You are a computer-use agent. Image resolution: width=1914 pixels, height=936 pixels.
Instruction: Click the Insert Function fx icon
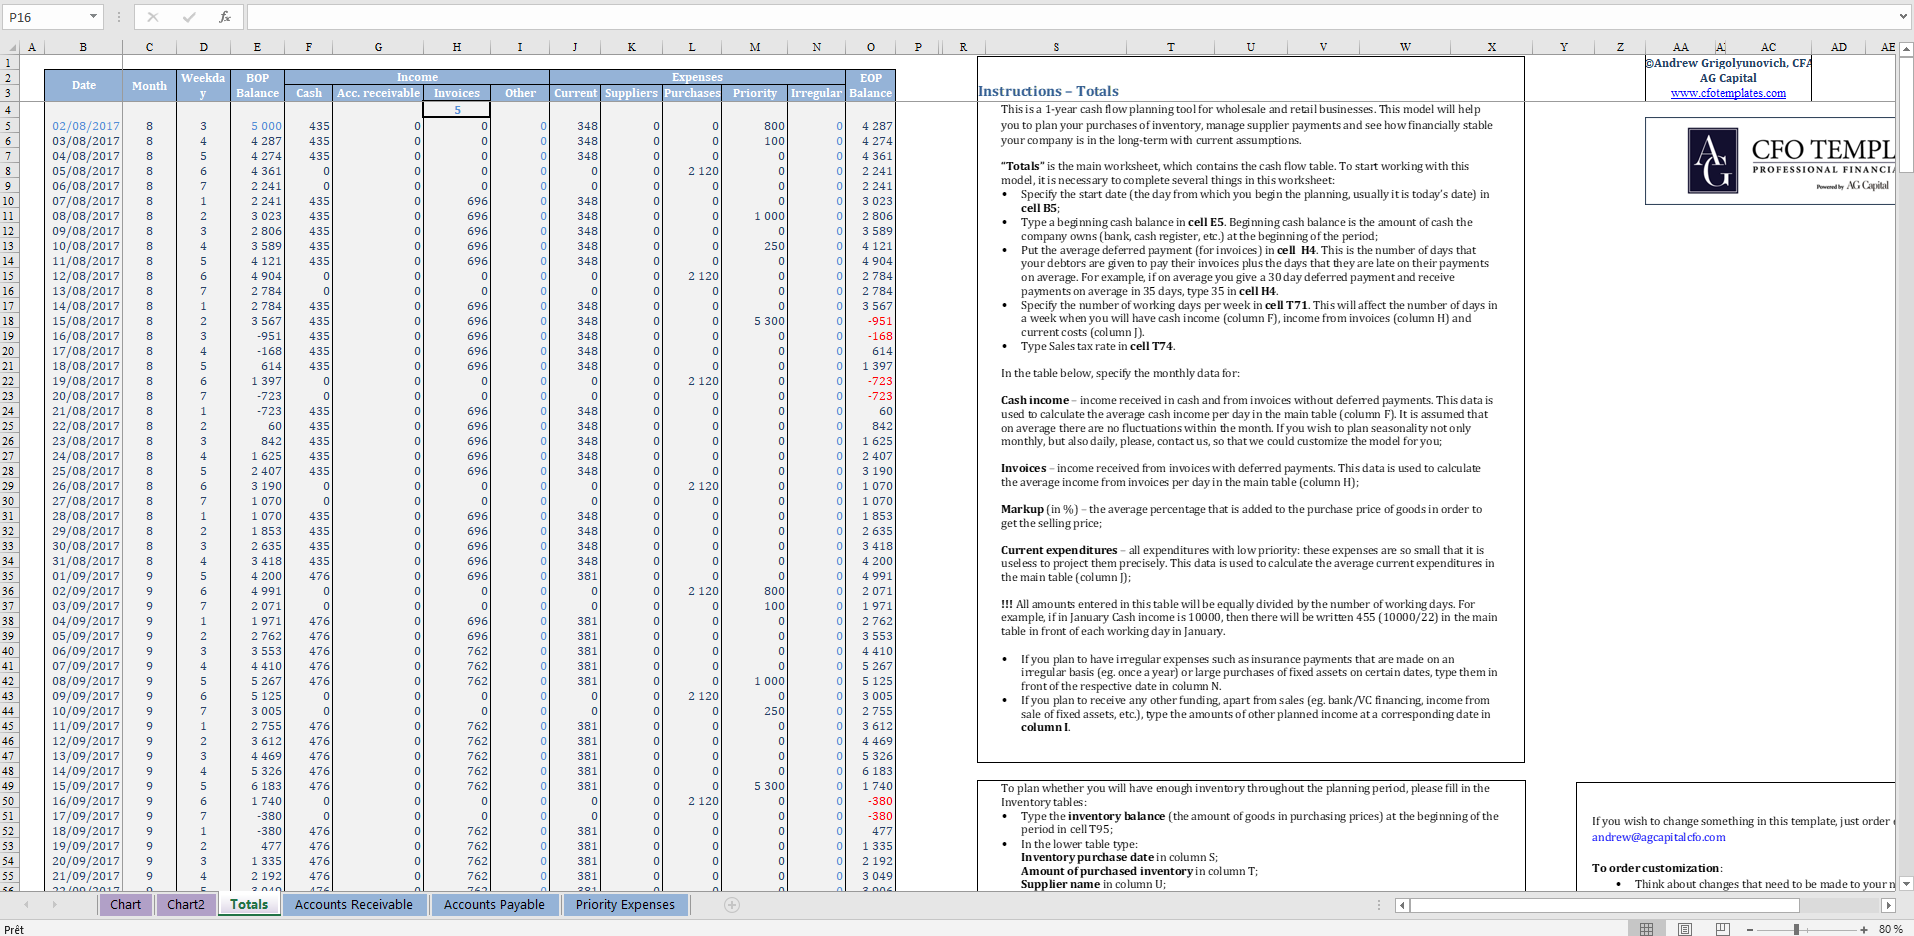coord(225,17)
